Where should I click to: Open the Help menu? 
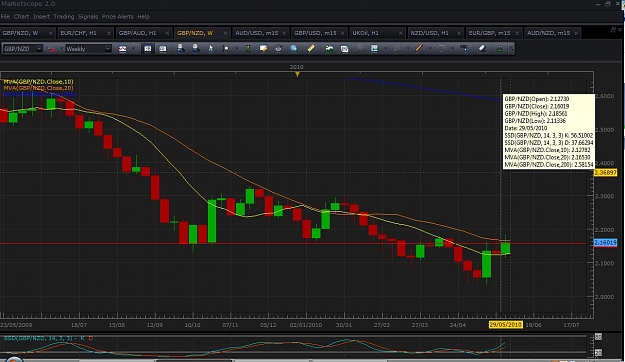[143, 17]
